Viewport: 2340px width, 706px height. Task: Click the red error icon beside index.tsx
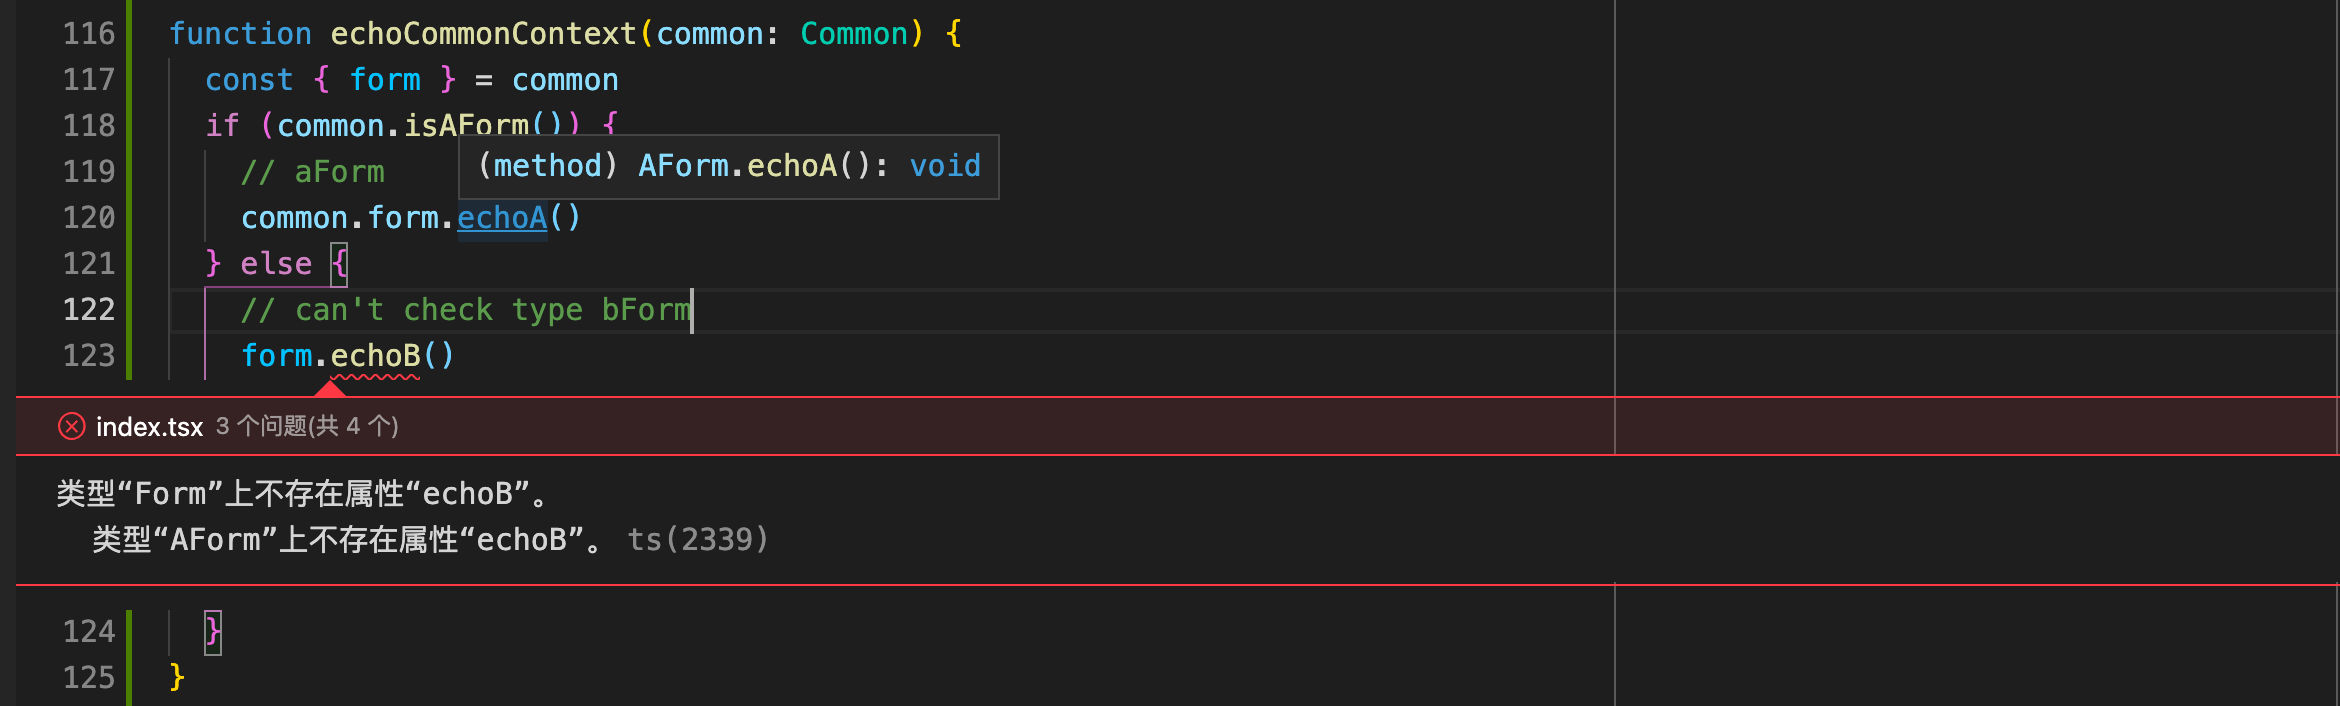(71, 427)
